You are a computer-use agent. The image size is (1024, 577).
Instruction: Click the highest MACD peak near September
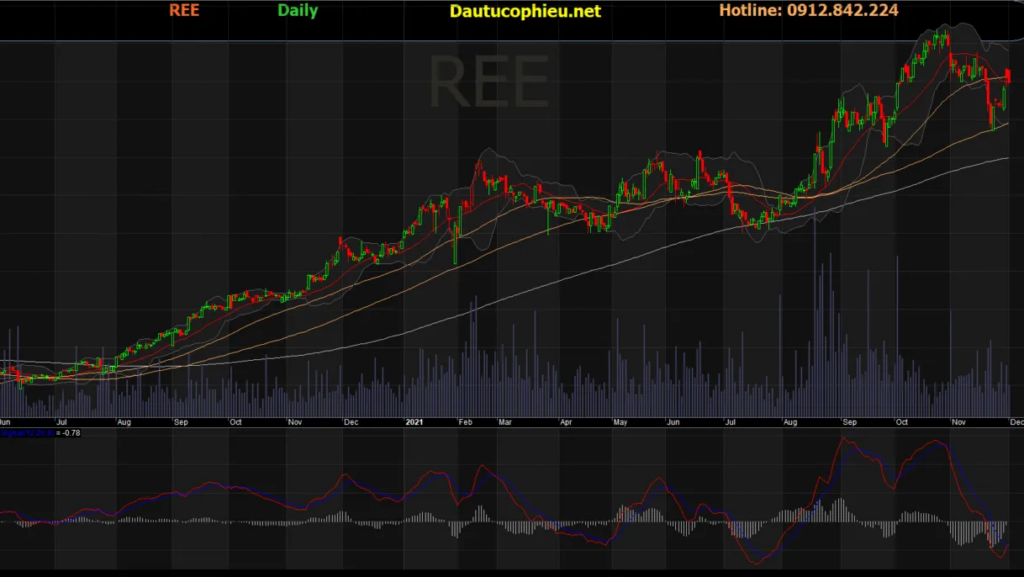coord(850,438)
